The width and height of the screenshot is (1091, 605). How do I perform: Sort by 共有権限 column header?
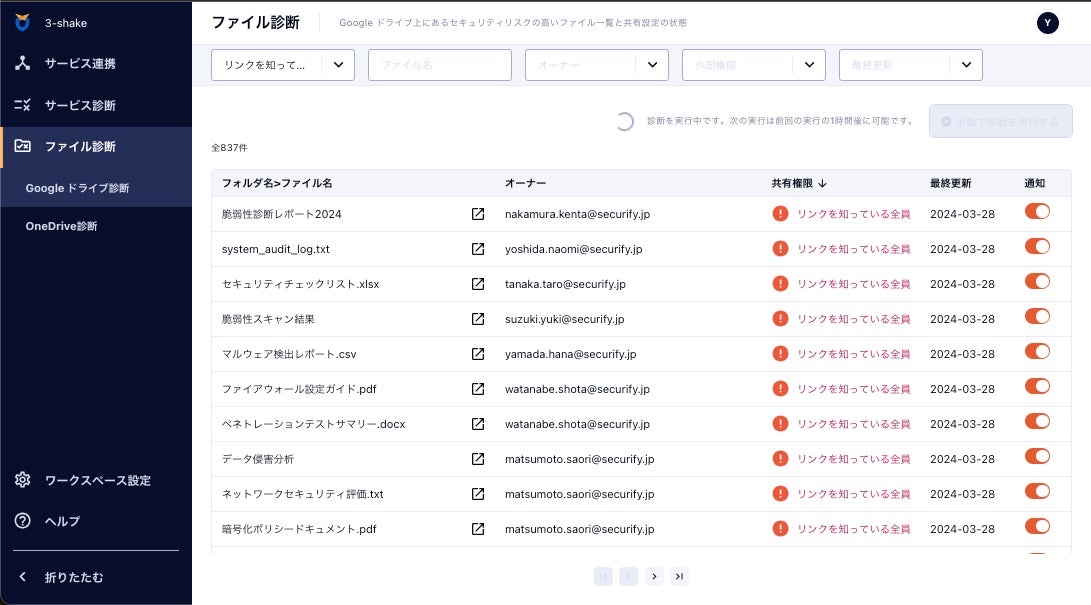[x=798, y=183]
